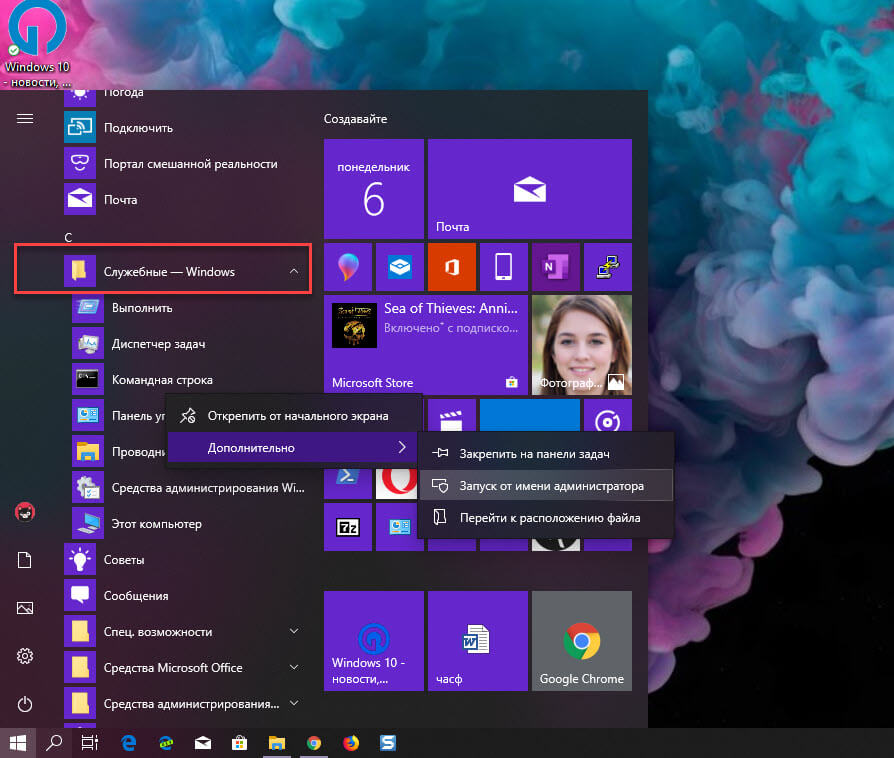
Task: Open the Фотограф... photo tile
Action: pyautogui.click(x=582, y=344)
